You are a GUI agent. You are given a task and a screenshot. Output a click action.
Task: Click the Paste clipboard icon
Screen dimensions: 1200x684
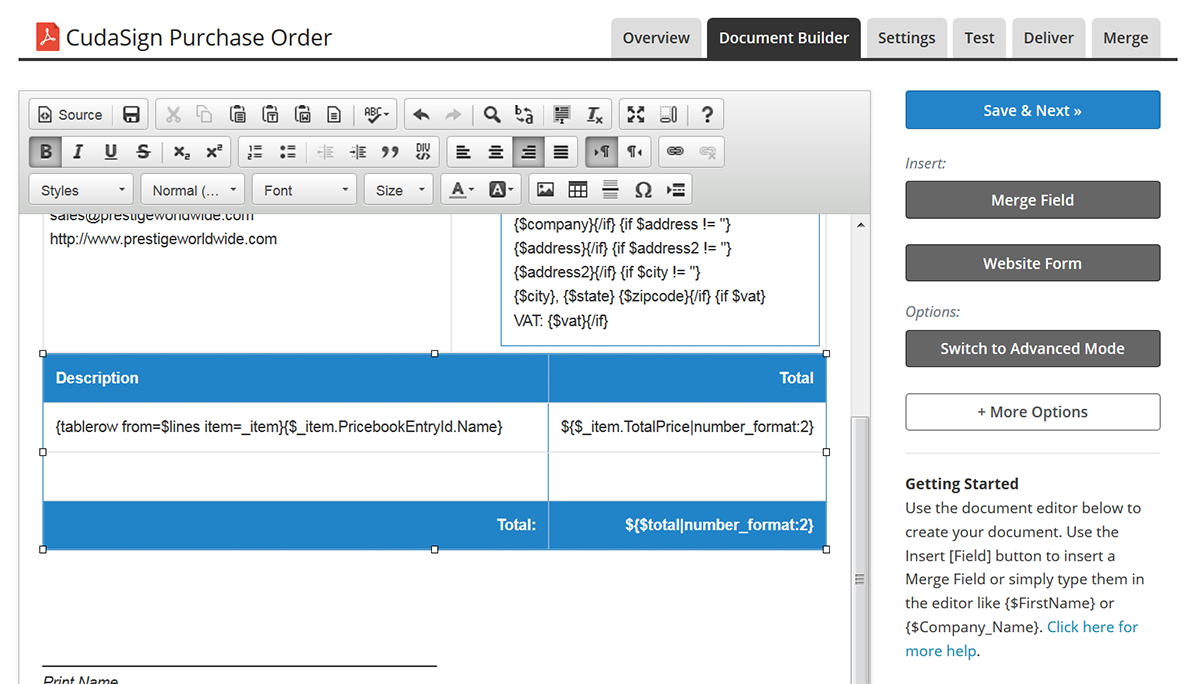(x=238, y=115)
